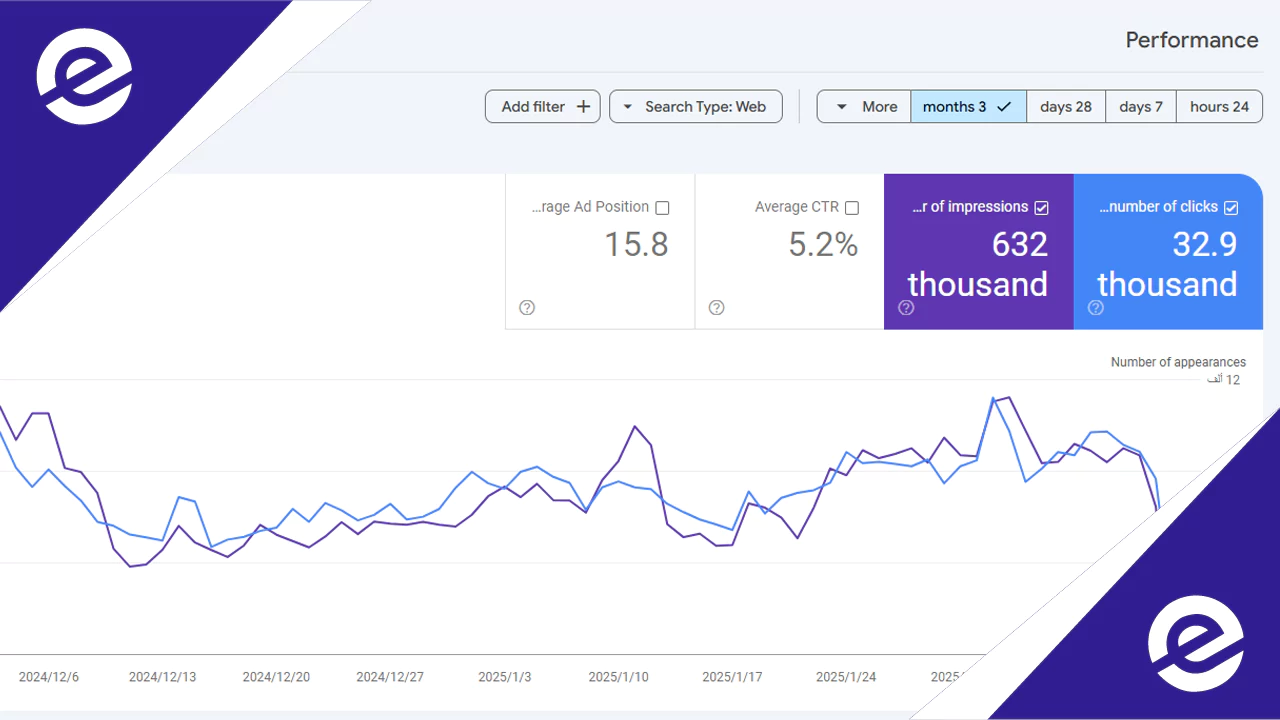Click the 5.2% CTR value
1280x720 pixels.
[823, 245]
